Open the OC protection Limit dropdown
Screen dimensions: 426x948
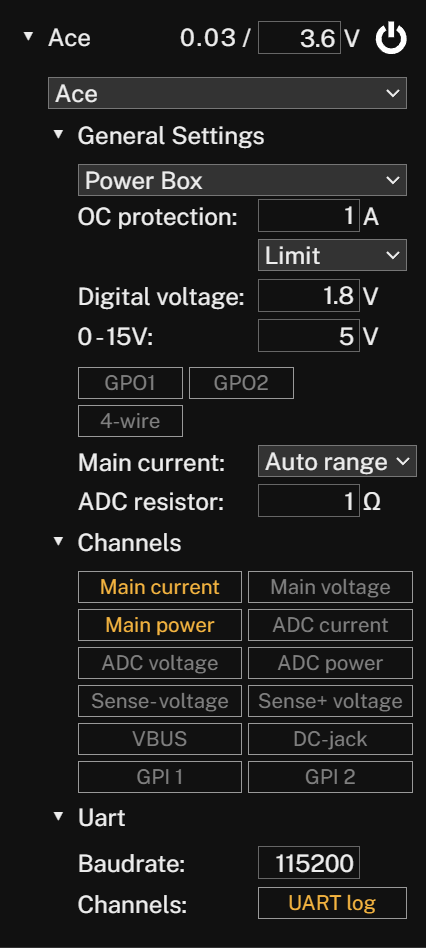[332, 255]
